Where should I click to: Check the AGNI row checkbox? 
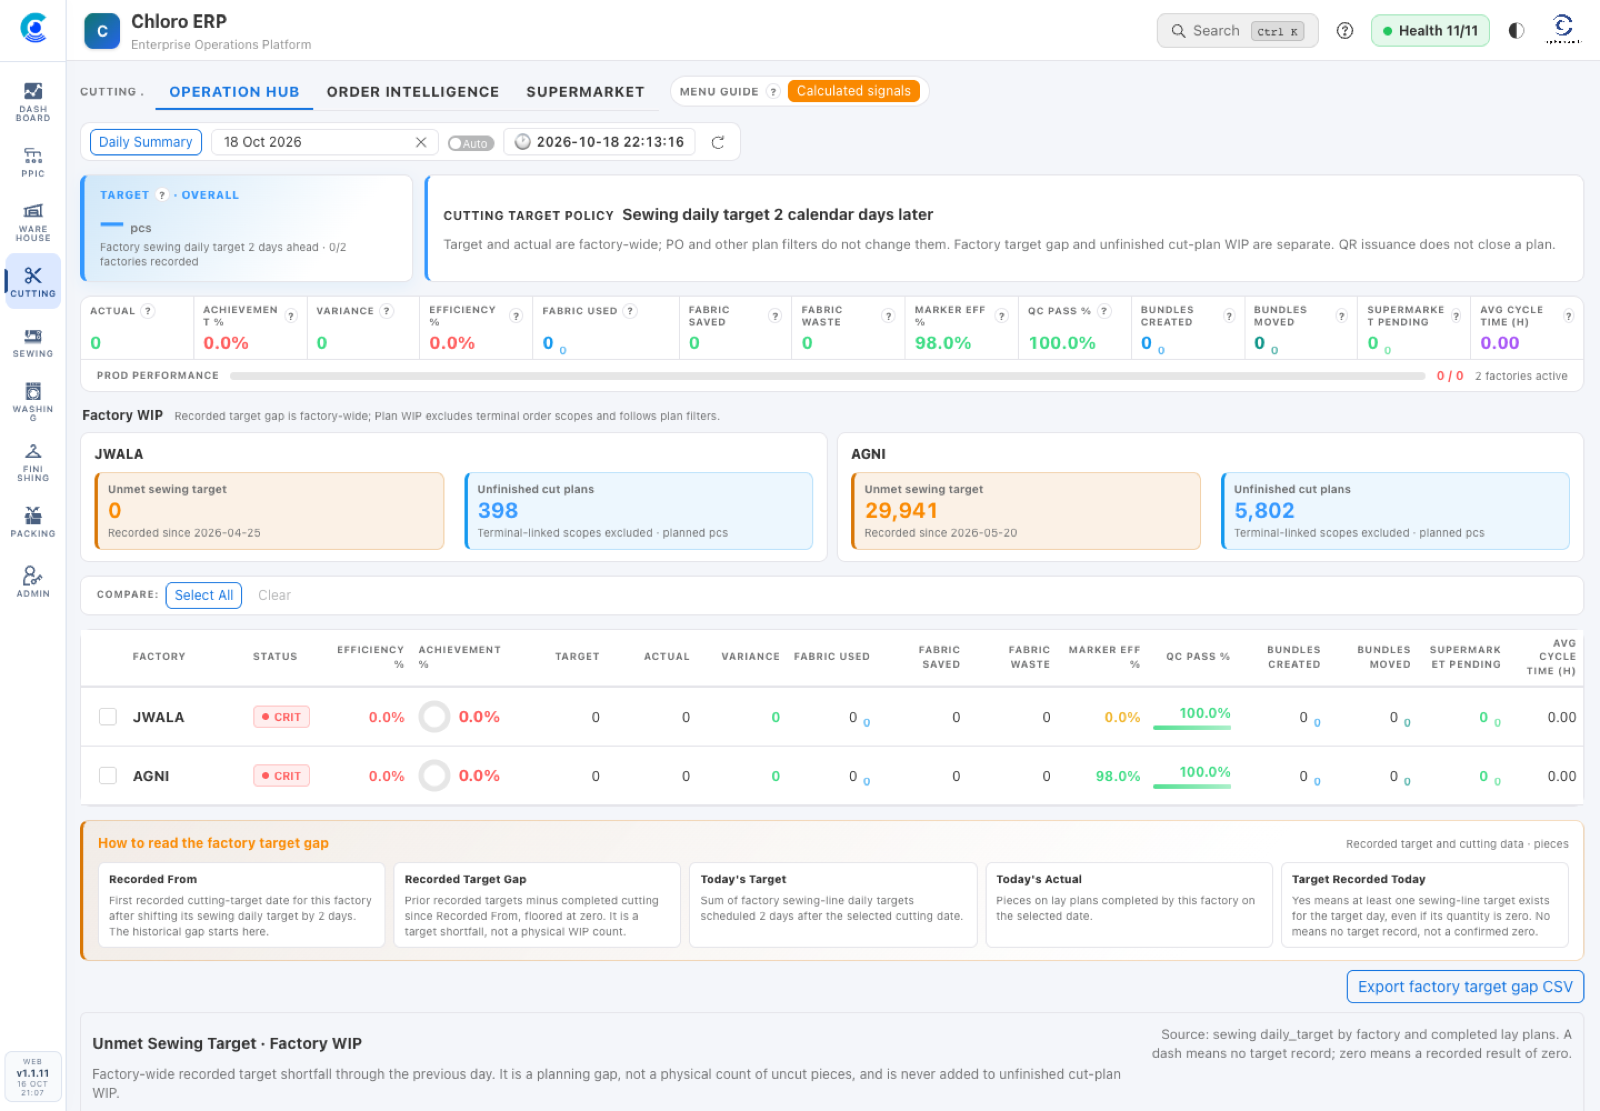click(x=108, y=776)
